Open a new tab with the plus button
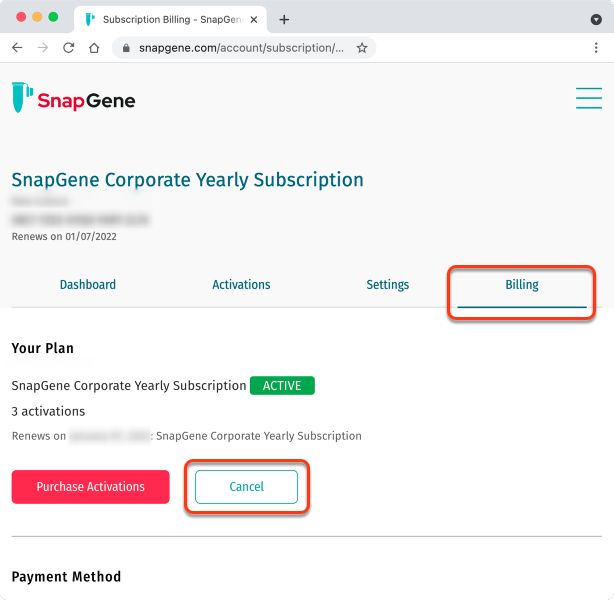Screen dimensions: 614x600 284,20
